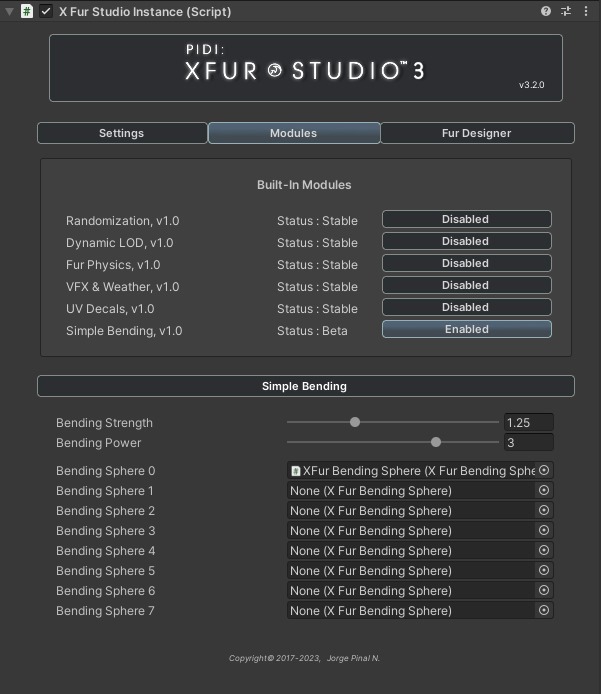Open object picker for Bending Sphere 7
This screenshot has width=601, height=694.
544,610
